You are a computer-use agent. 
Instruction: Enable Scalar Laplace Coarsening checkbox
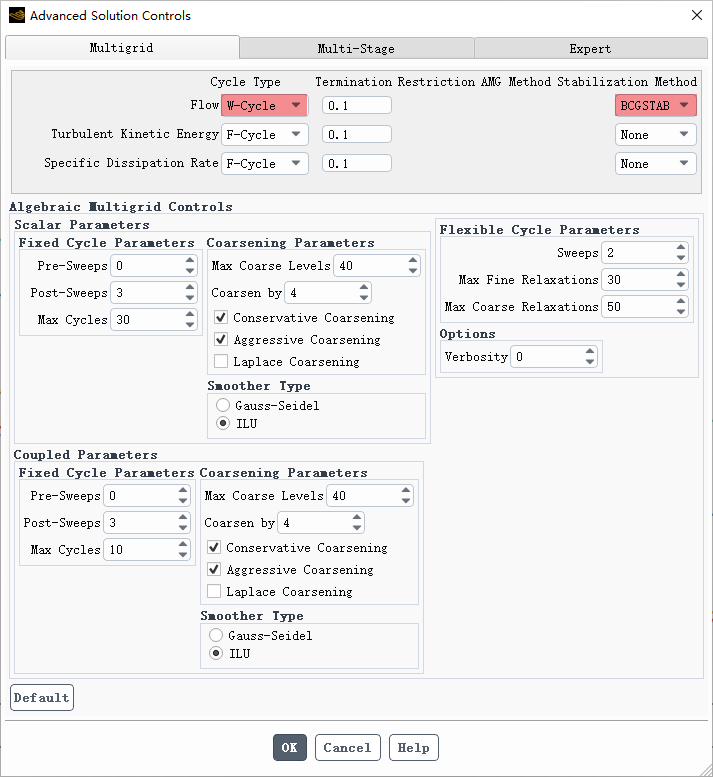pyautogui.click(x=221, y=362)
